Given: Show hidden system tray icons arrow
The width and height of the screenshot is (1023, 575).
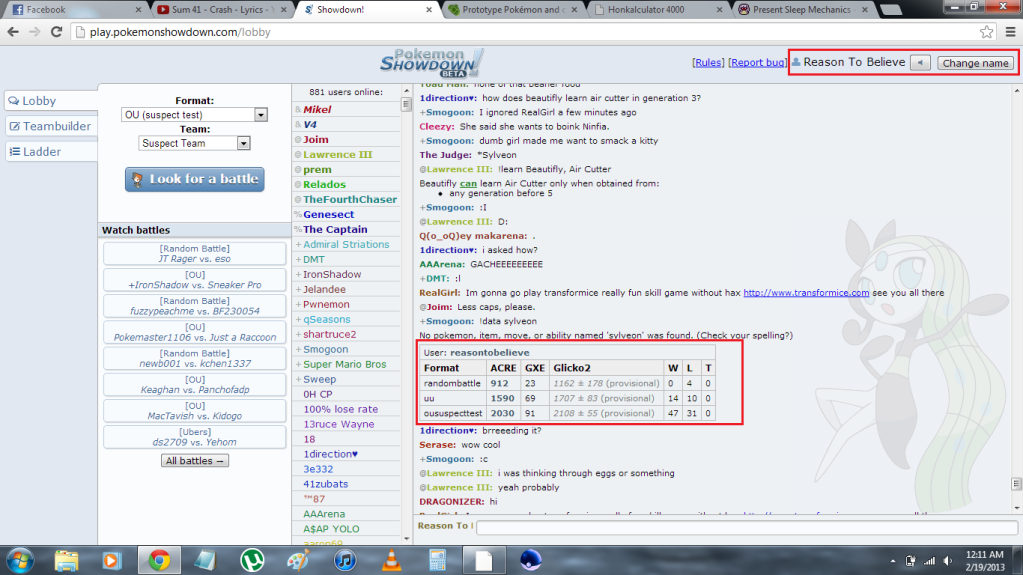Looking at the screenshot, I should tap(893, 561).
